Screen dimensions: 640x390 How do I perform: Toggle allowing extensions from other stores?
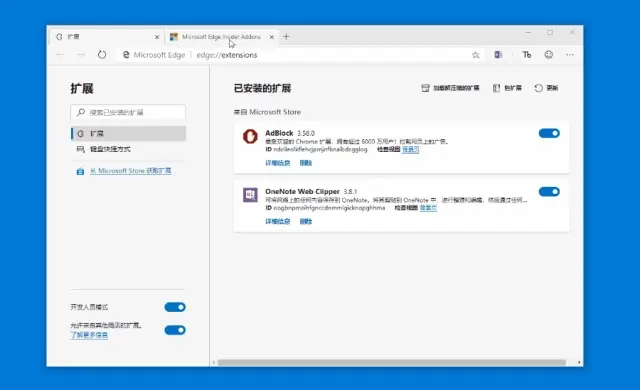175,330
